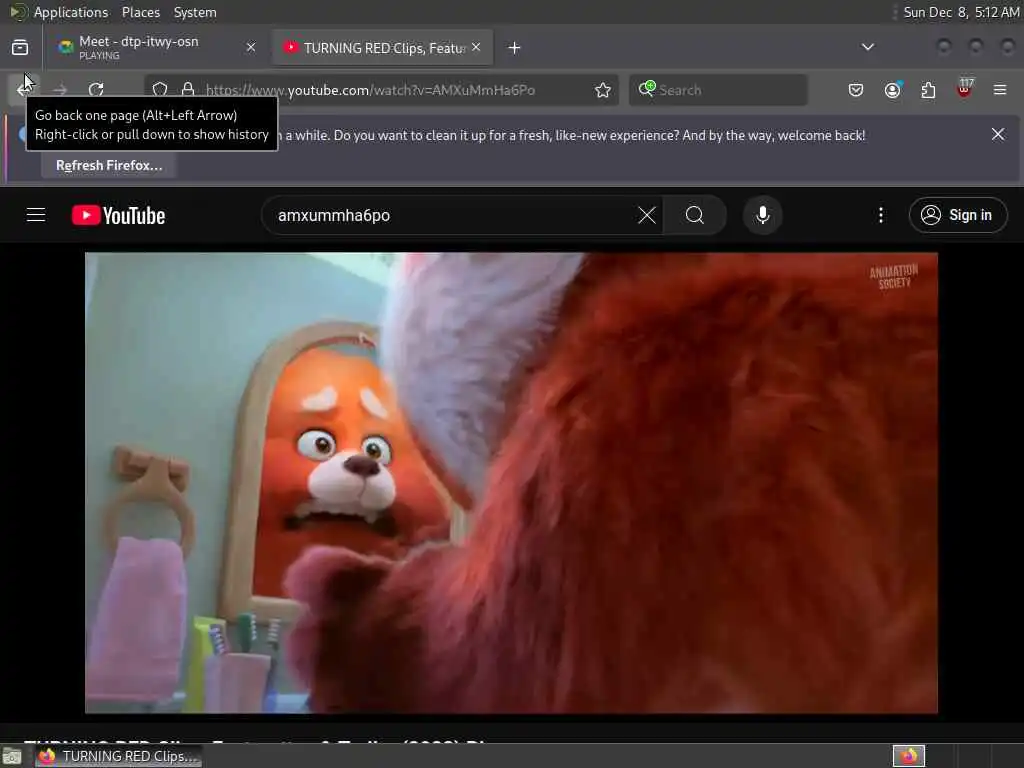Open the Pocket save icon
Viewport: 1024px width, 768px height.
click(856, 89)
